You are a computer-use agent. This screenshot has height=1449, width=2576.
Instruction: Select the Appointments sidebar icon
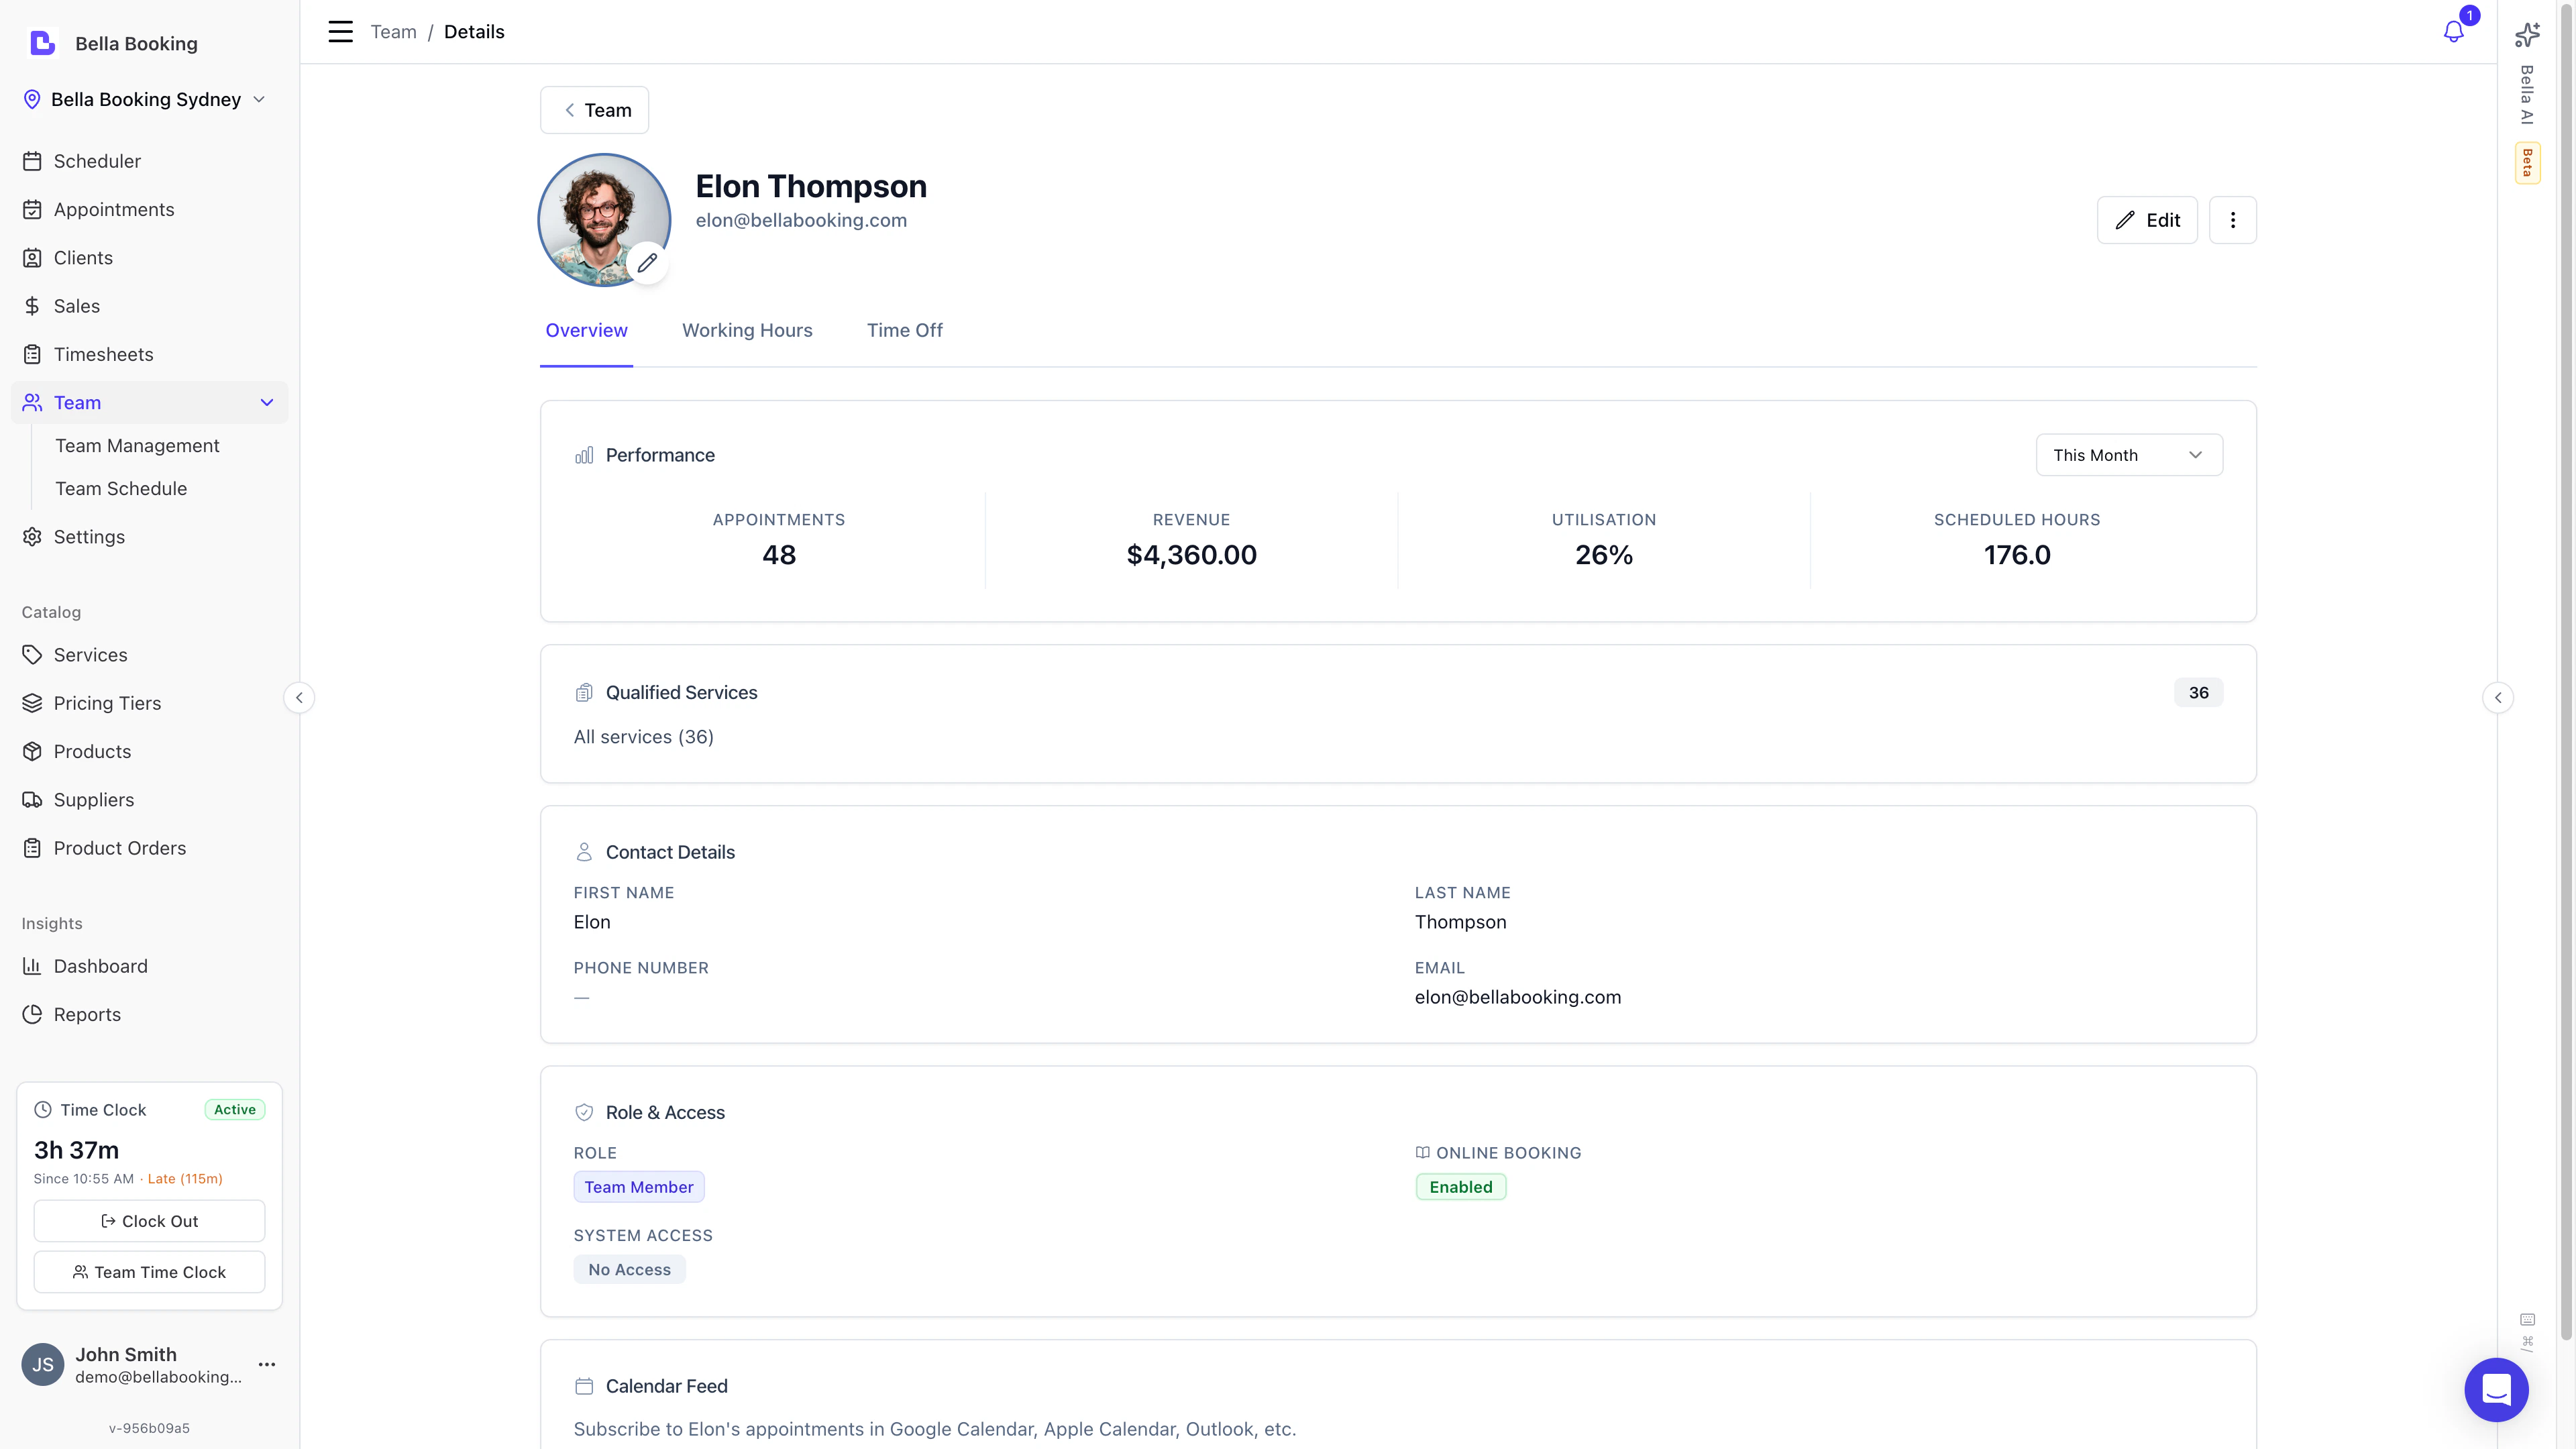tap(33, 209)
